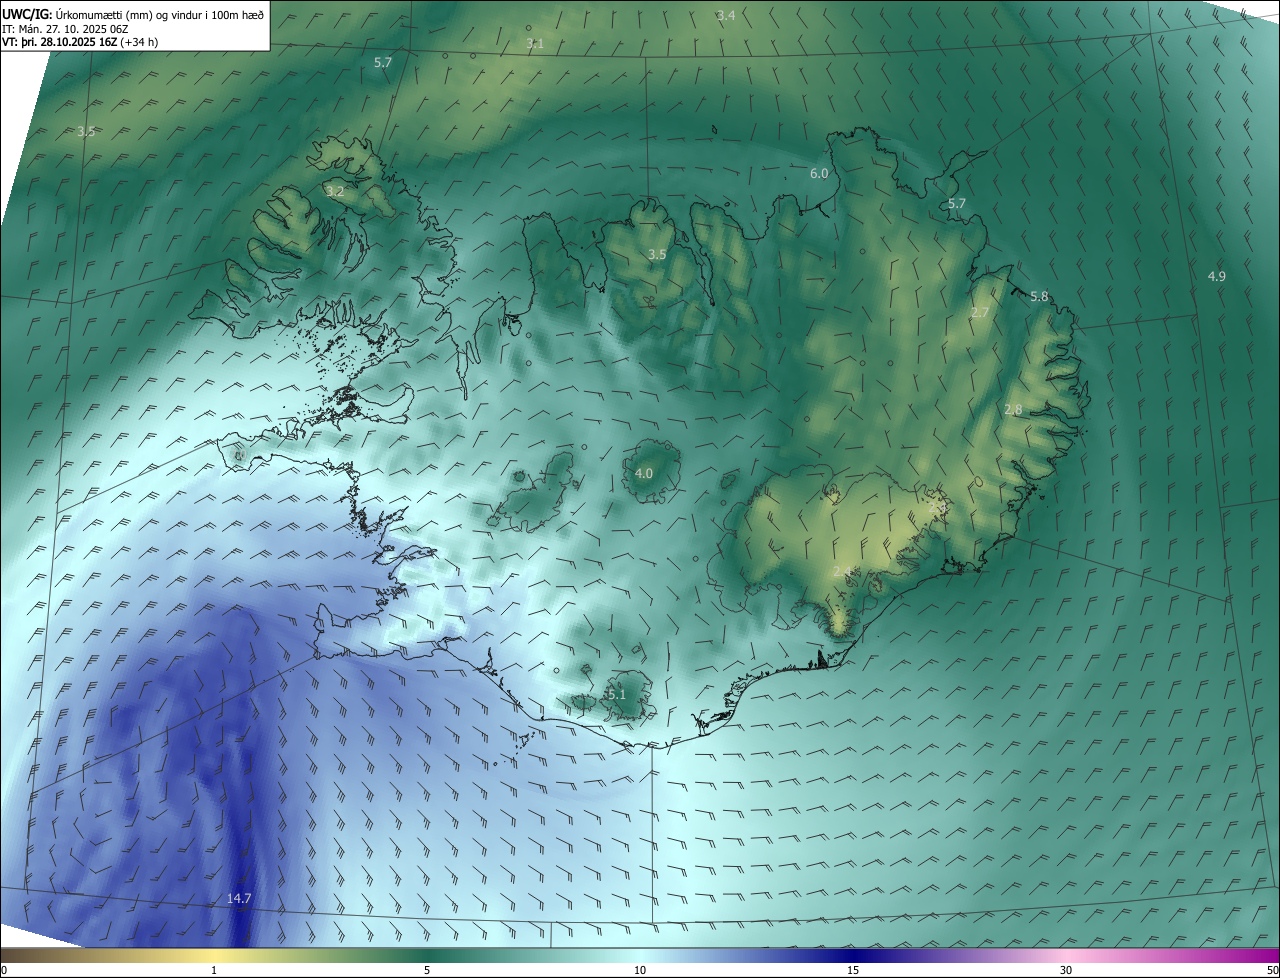The width and height of the screenshot is (1280, 978).
Task: Click the 5 tick label on the color scale
Action: point(427,970)
